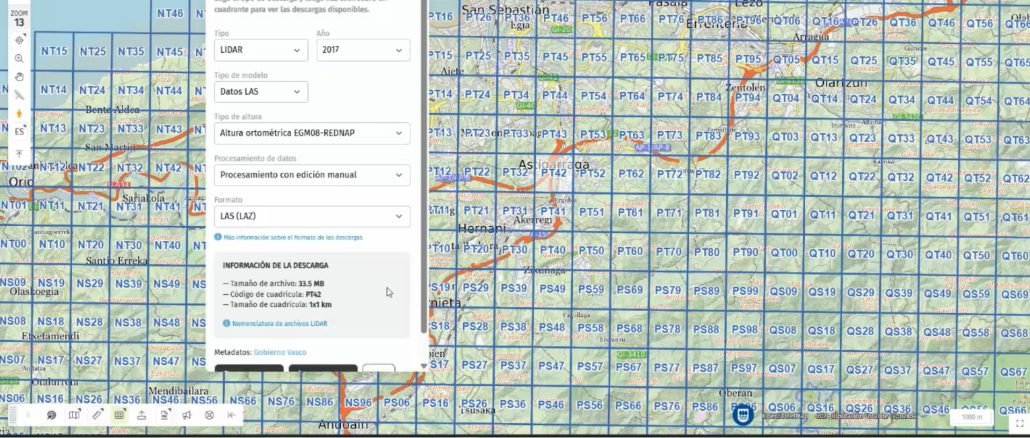Select grid cell PT61 on map

(630, 213)
